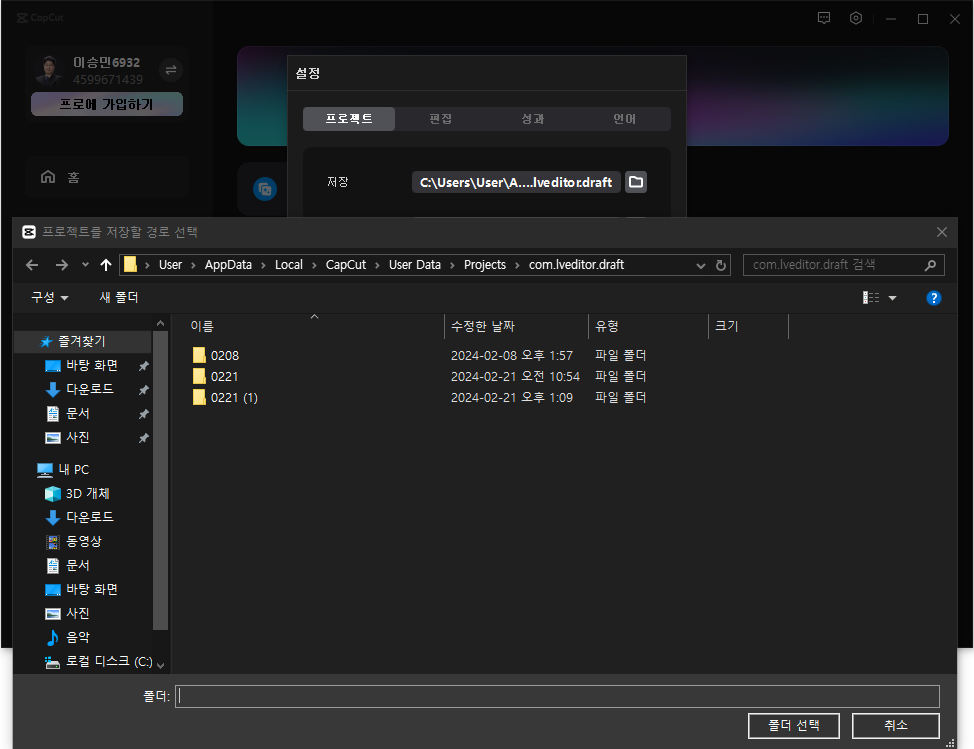Click the search magnifier icon

[x=930, y=265]
